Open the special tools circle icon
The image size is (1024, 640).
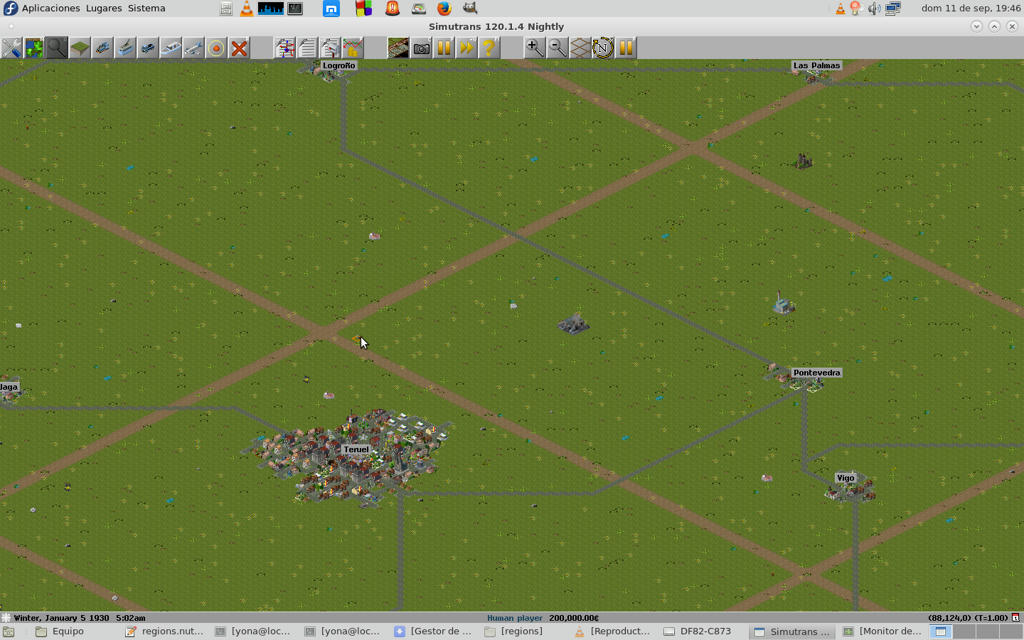pos(217,48)
